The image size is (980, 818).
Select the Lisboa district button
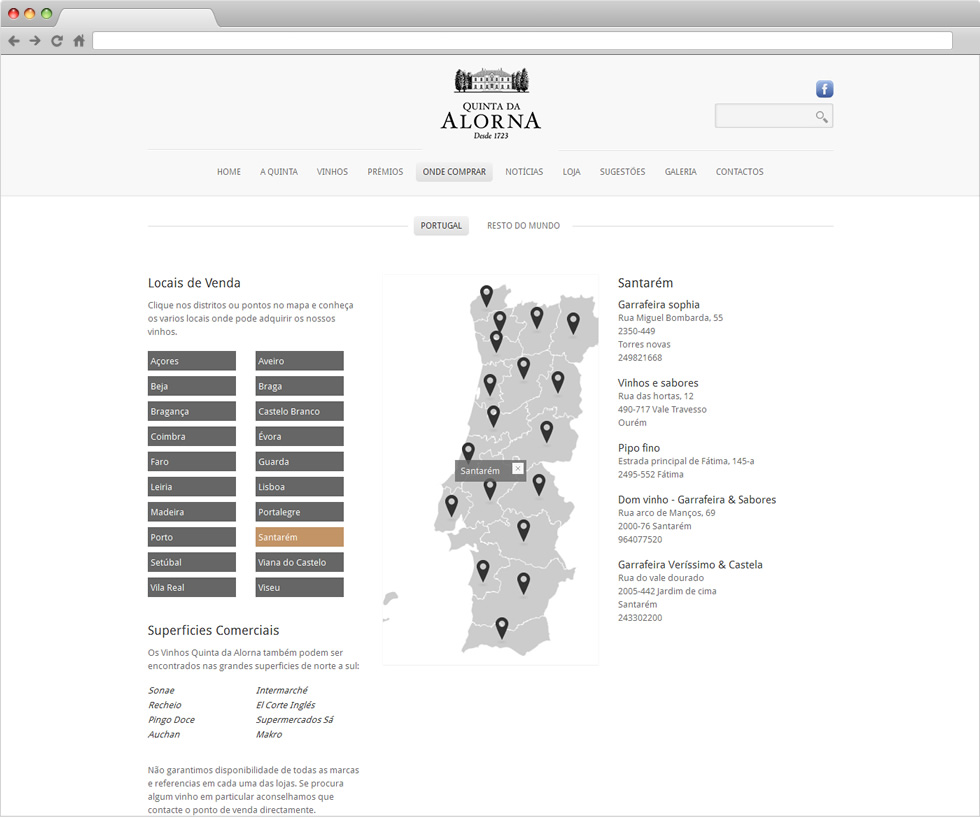(x=299, y=487)
